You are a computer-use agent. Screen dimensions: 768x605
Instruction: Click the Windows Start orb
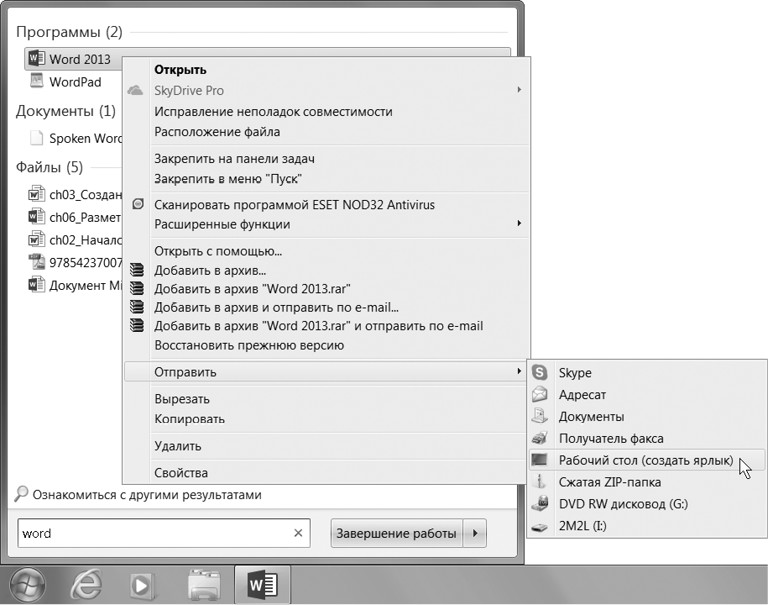pos(29,585)
